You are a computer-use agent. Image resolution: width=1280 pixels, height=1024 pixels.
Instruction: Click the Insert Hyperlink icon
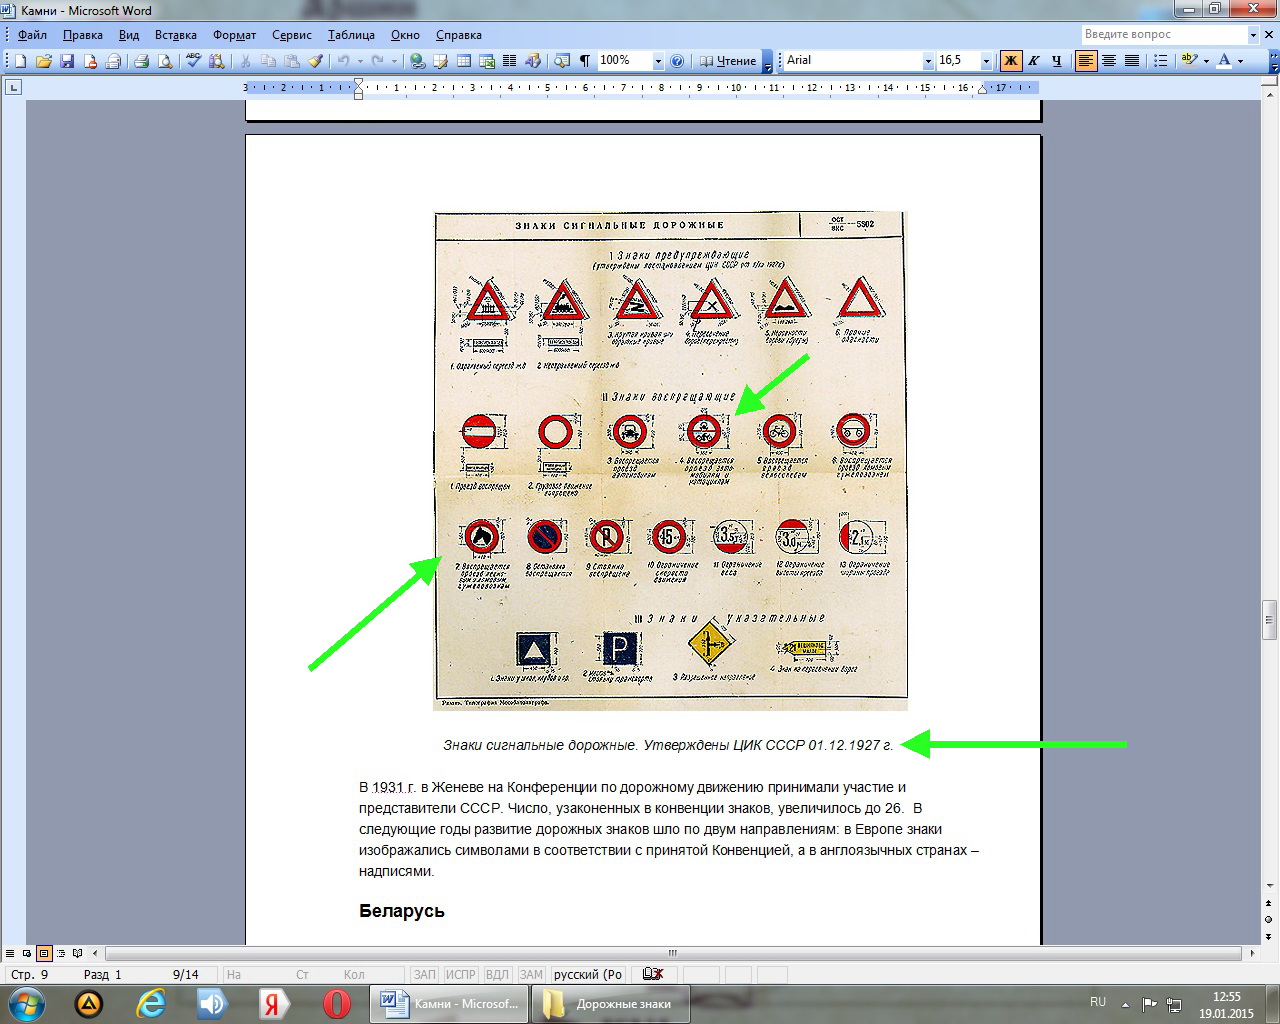pos(417,61)
